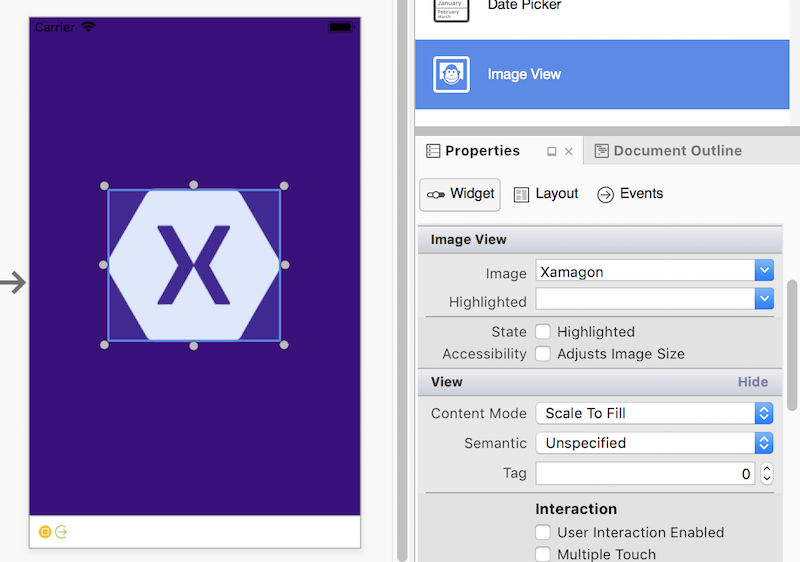
Task: Click the Layout tab icon
Action: pos(521,195)
